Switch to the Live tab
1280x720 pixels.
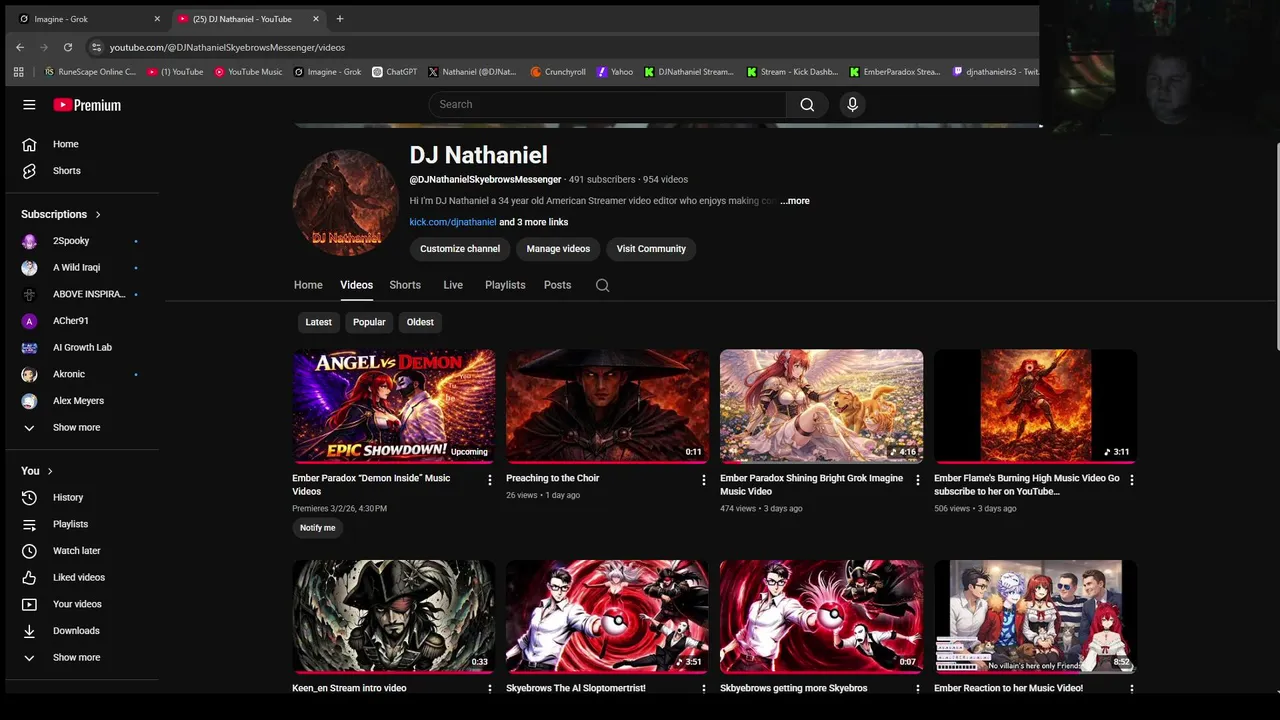pyautogui.click(x=453, y=285)
